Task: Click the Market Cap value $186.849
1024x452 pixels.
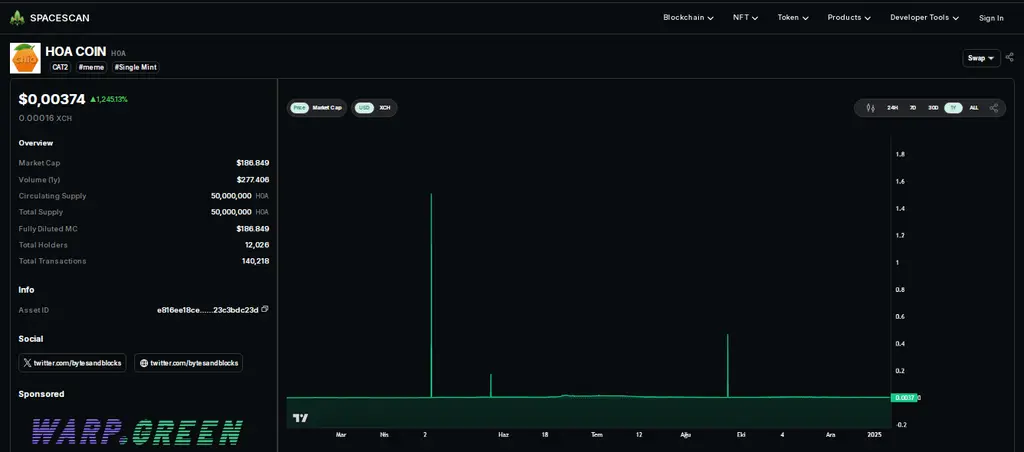Action: click(253, 163)
